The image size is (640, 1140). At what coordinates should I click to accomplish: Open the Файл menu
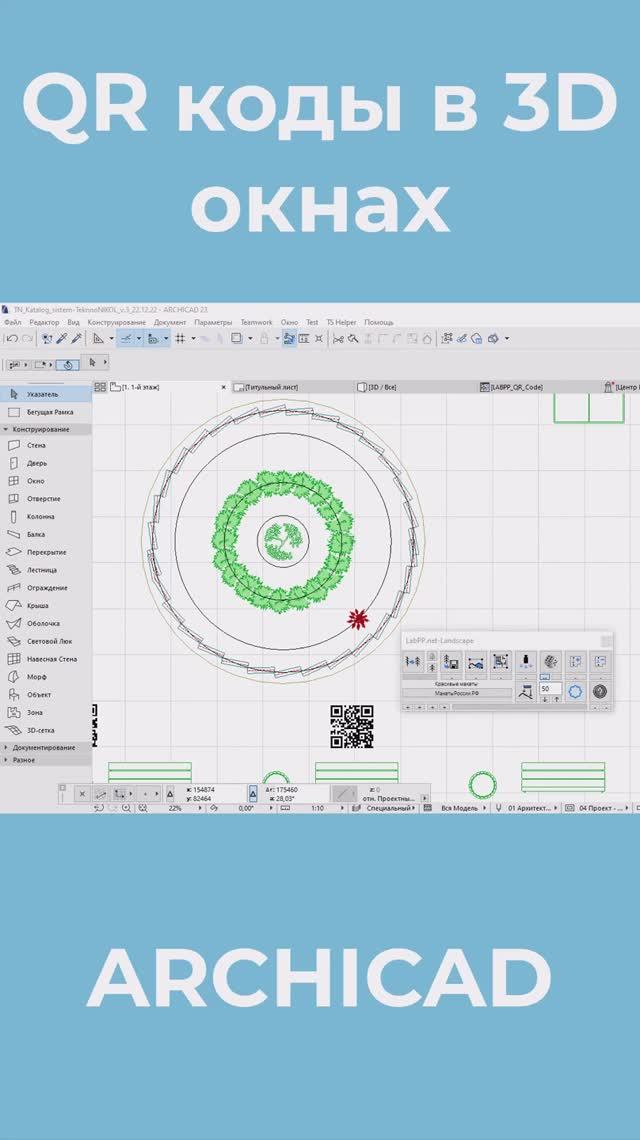(12, 322)
